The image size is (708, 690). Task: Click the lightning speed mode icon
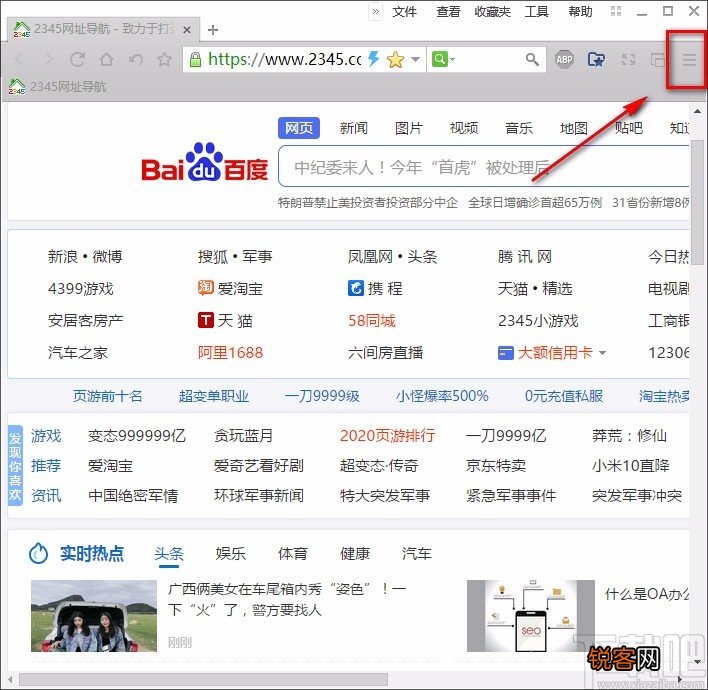373,59
